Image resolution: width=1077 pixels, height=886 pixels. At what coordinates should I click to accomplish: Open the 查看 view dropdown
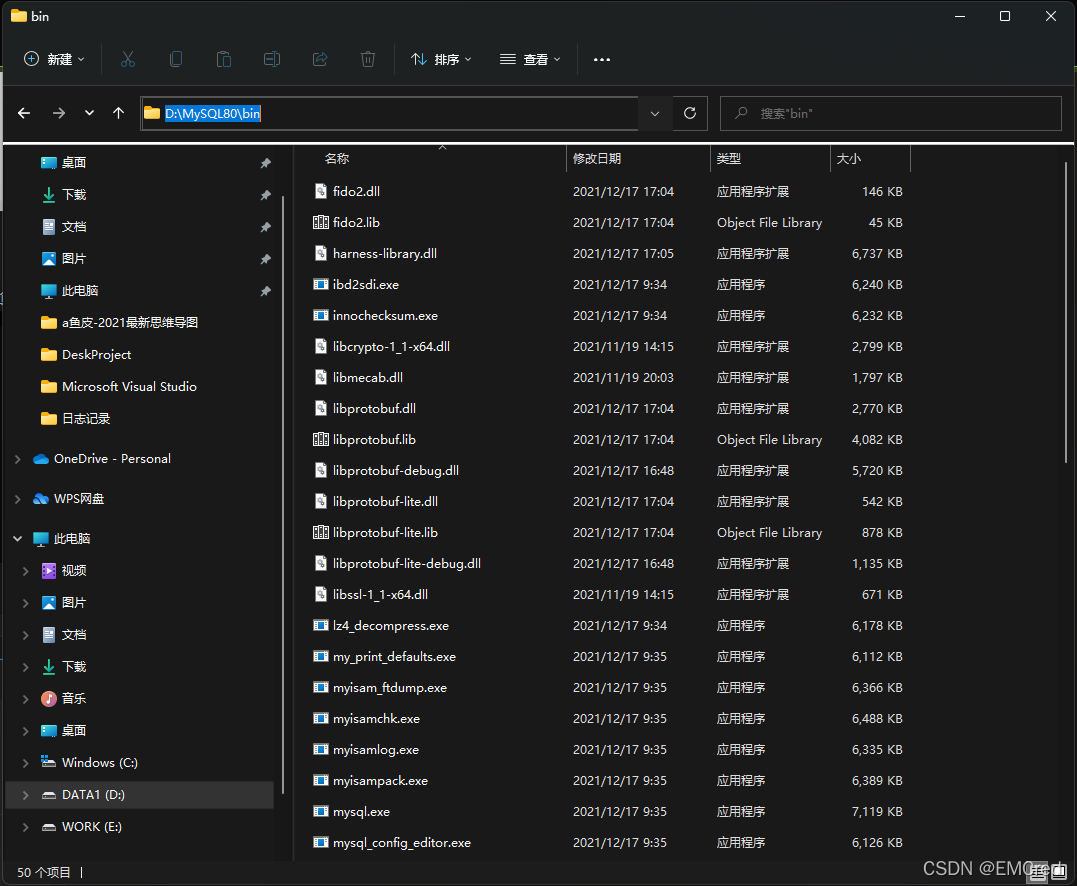point(530,59)
